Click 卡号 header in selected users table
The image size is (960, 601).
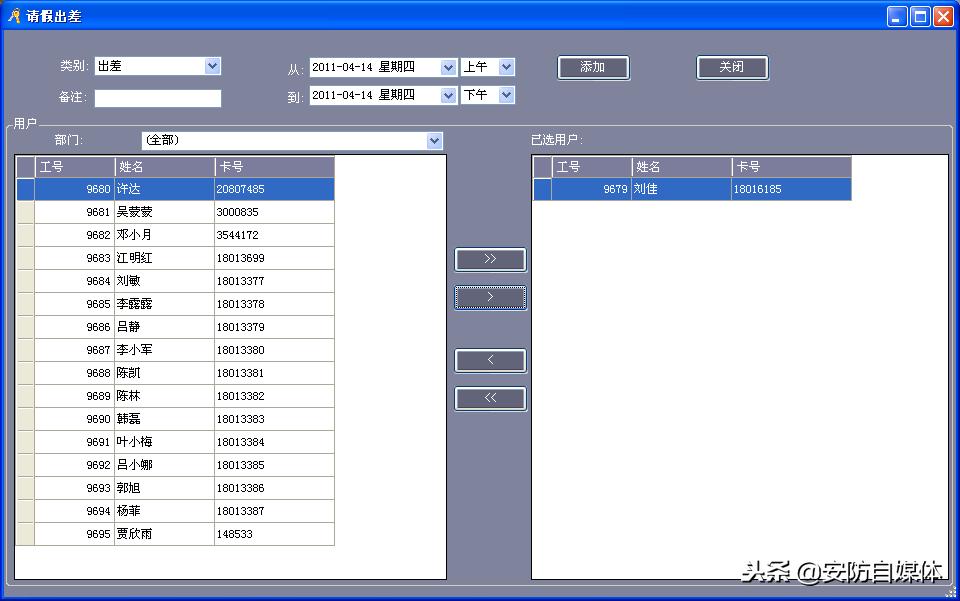coord(790,167)
